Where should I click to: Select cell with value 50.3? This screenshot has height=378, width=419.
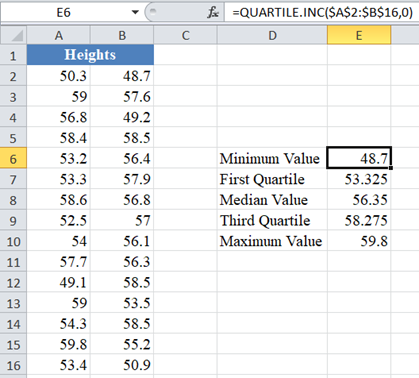point(59,76)
